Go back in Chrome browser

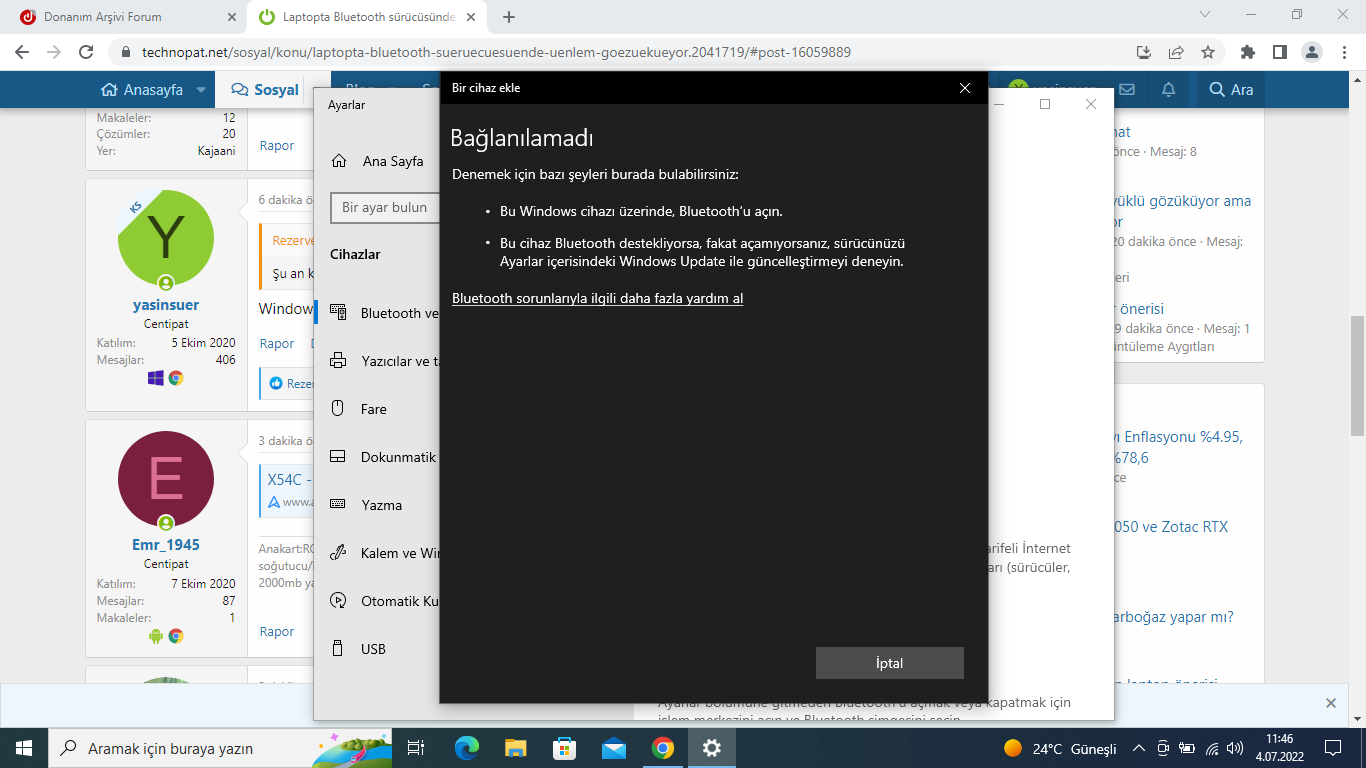22,52
